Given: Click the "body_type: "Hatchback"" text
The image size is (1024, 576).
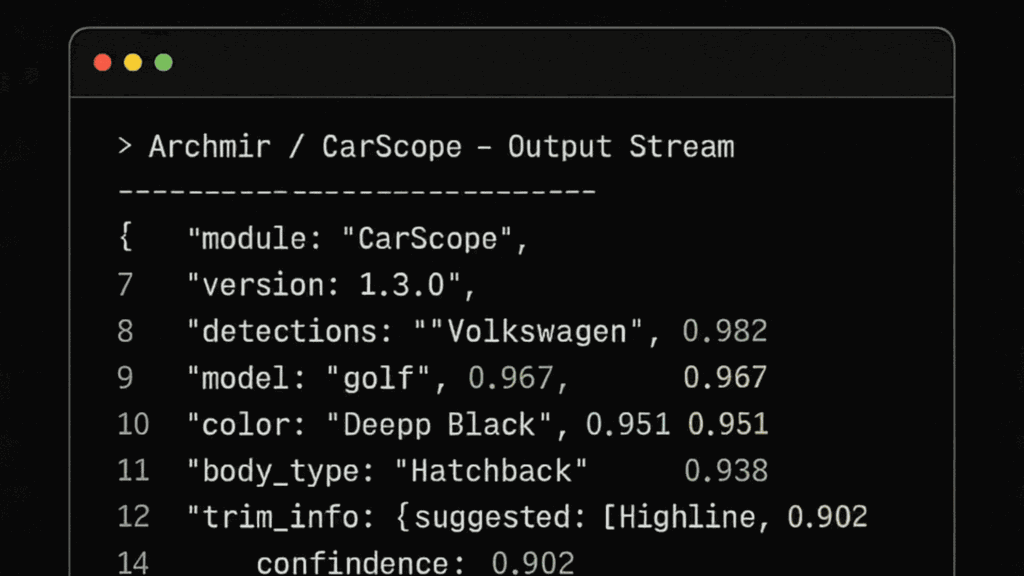Looking at the screenshot, I should click(x=387, y=472).
